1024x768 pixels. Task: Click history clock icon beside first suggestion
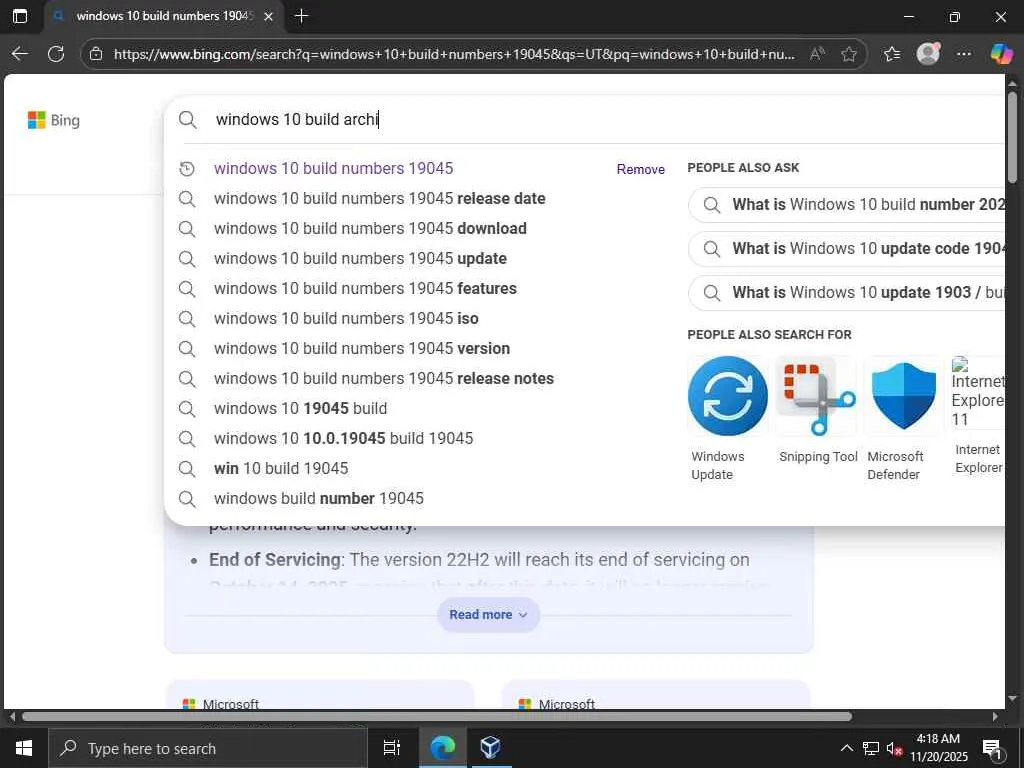187,169
